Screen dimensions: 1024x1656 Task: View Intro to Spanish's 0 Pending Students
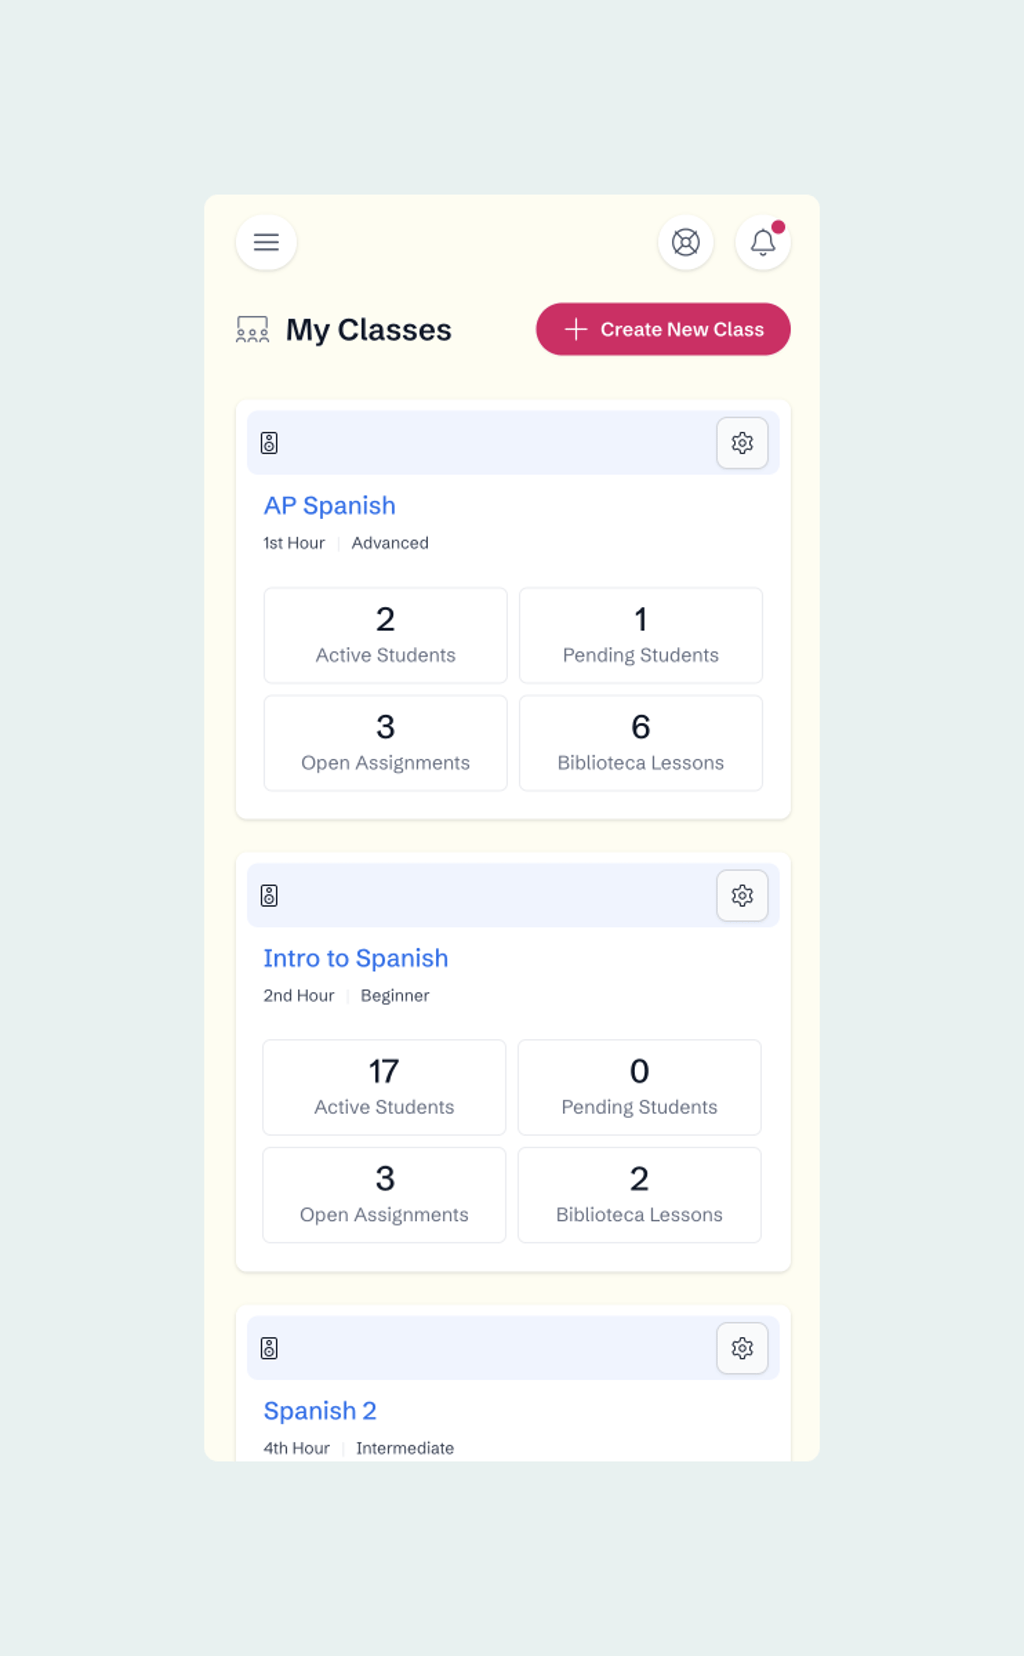tap(639, 1087)
